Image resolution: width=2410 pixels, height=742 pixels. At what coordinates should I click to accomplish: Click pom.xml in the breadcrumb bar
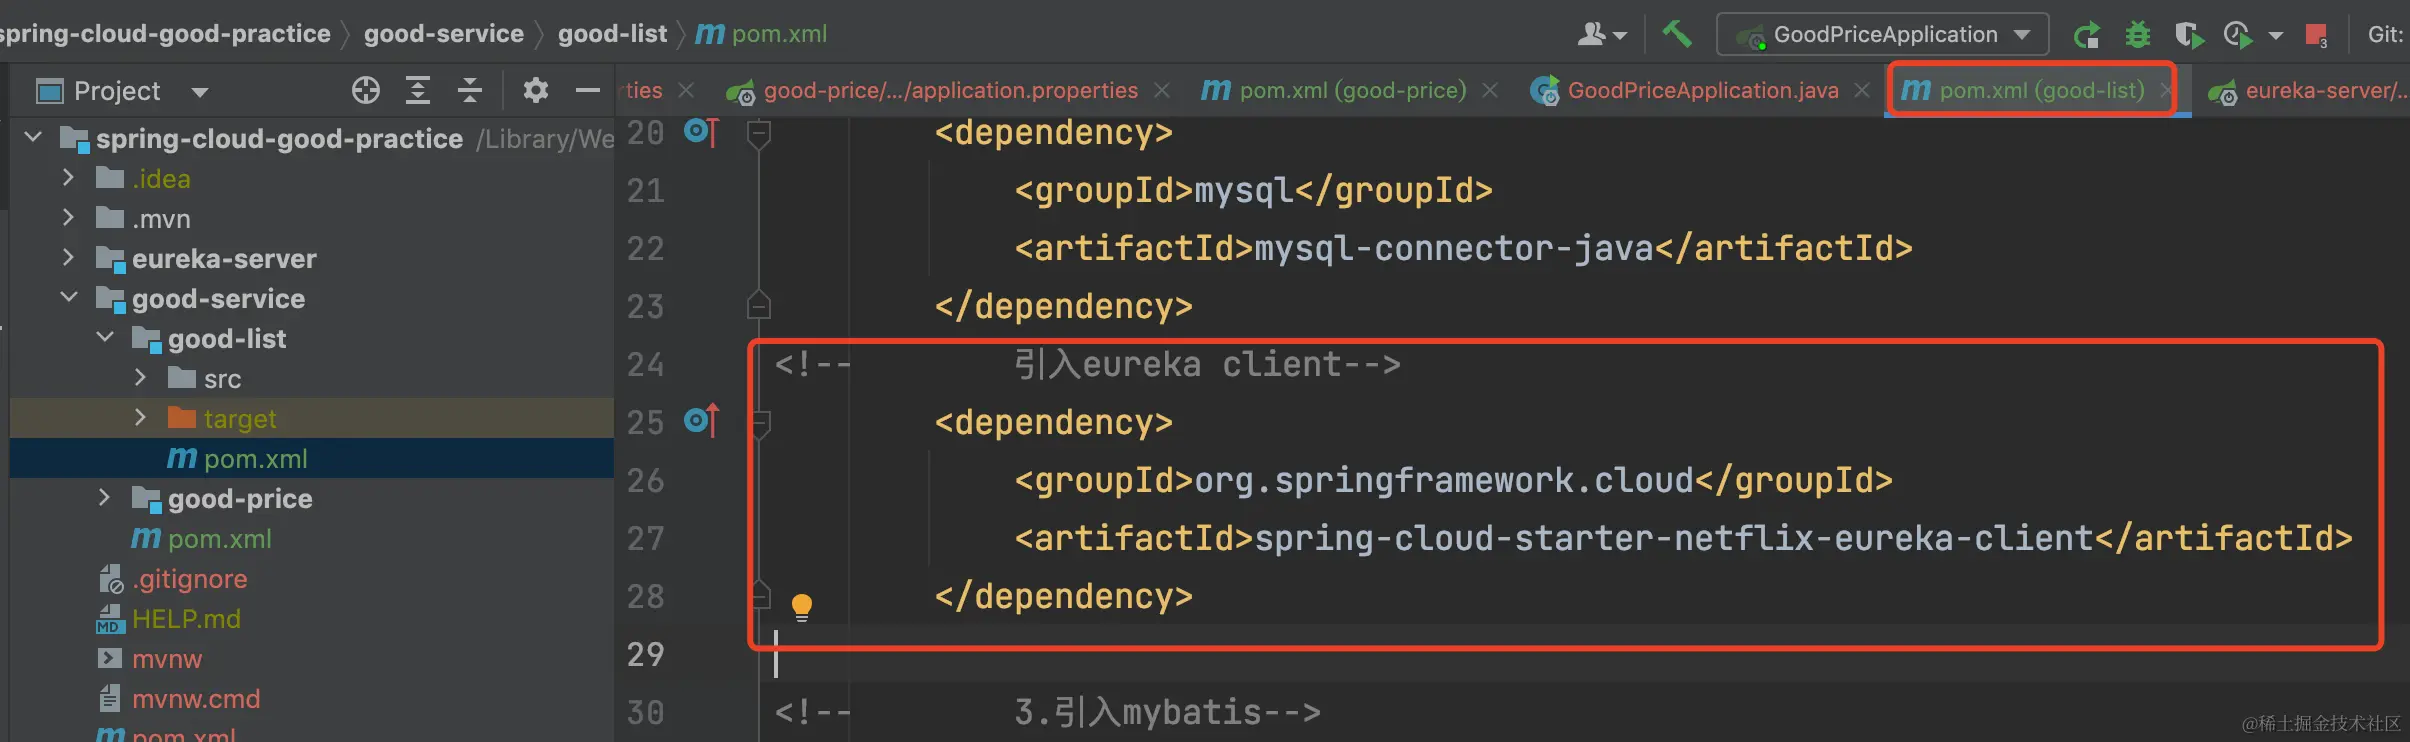762,34
